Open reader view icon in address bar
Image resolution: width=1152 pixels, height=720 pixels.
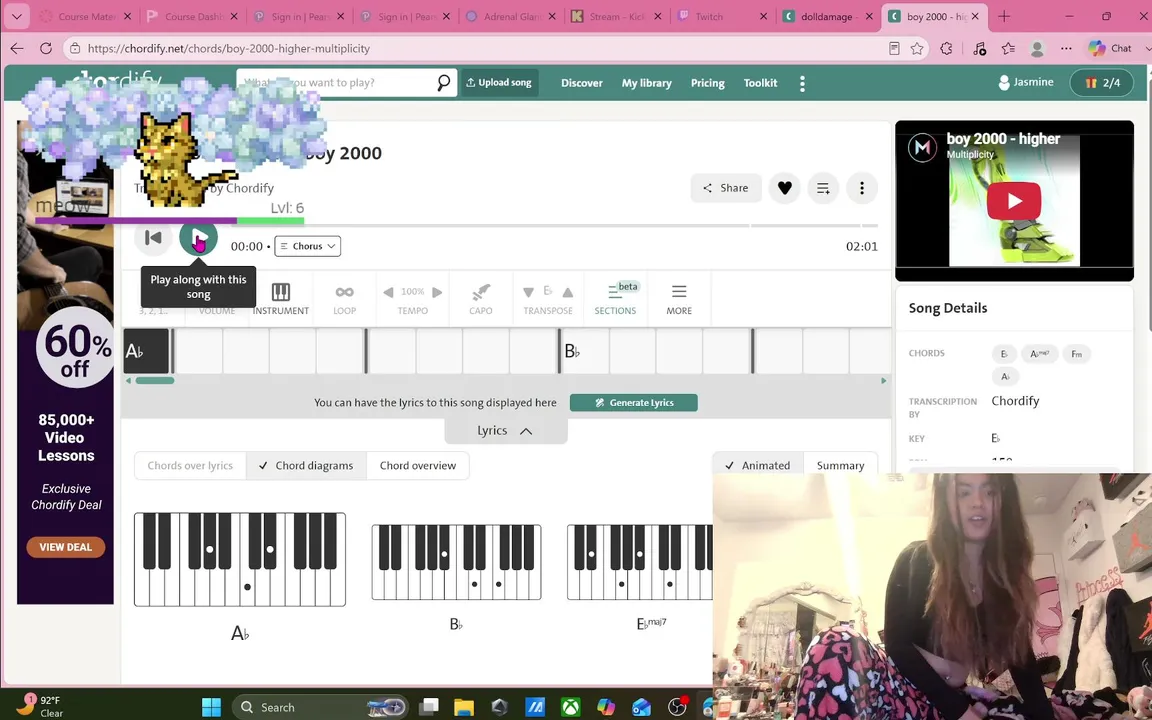click(x=894, y=48)
